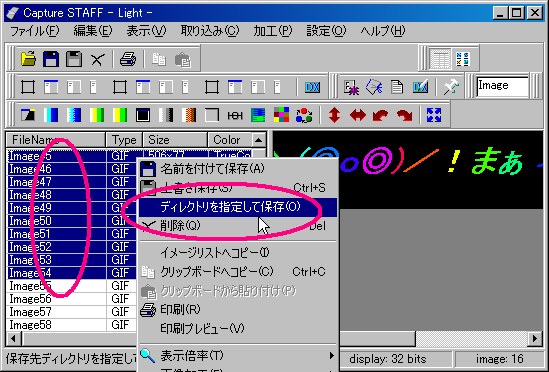Click the Size column header

(175, 140)
